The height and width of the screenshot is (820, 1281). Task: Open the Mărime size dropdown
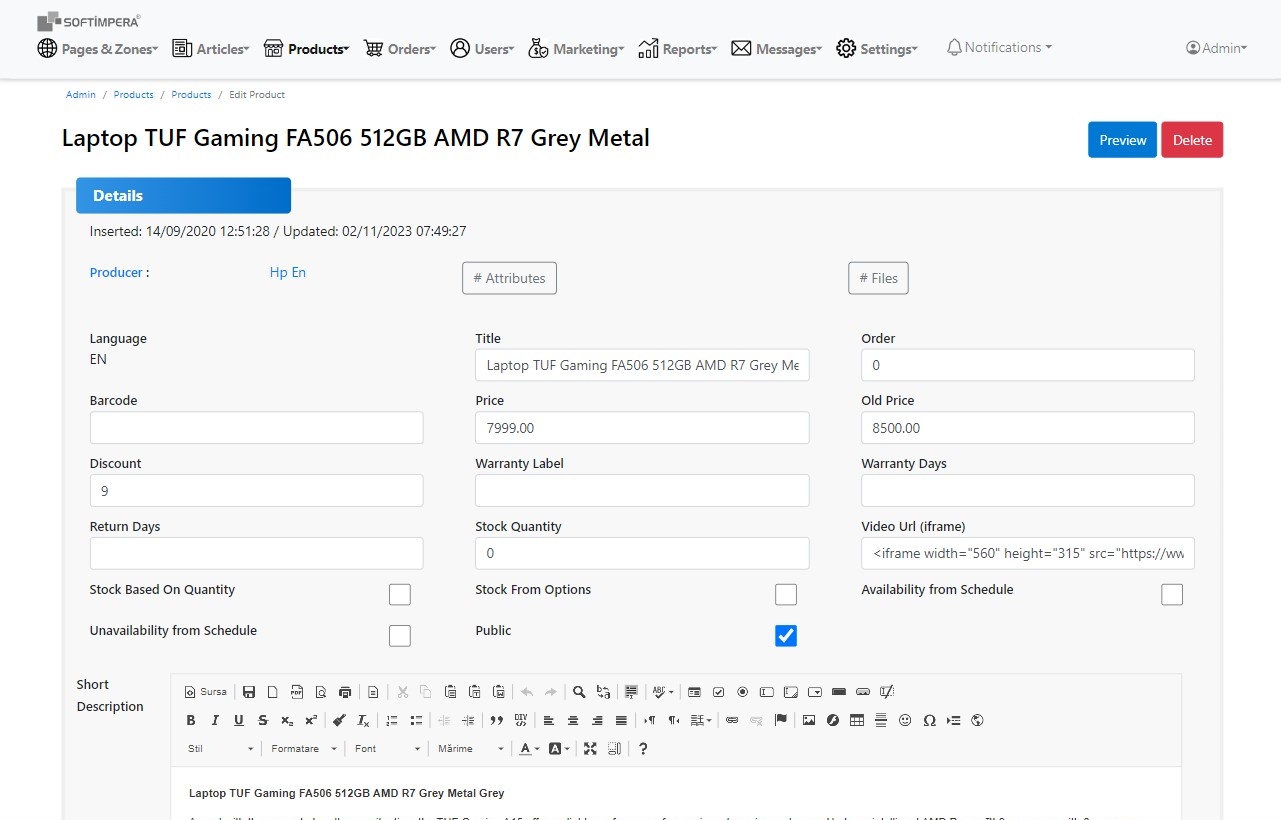(x=470, y=748)
